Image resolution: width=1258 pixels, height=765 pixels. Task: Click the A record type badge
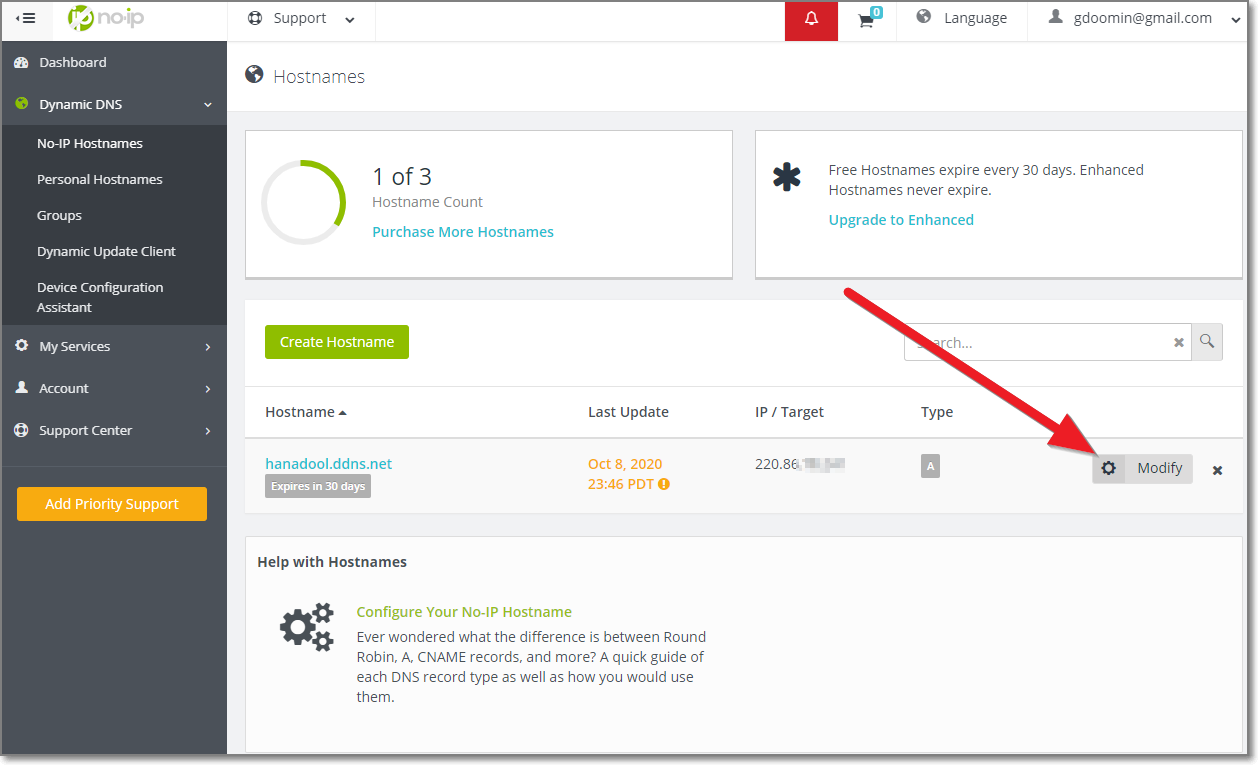930,466
